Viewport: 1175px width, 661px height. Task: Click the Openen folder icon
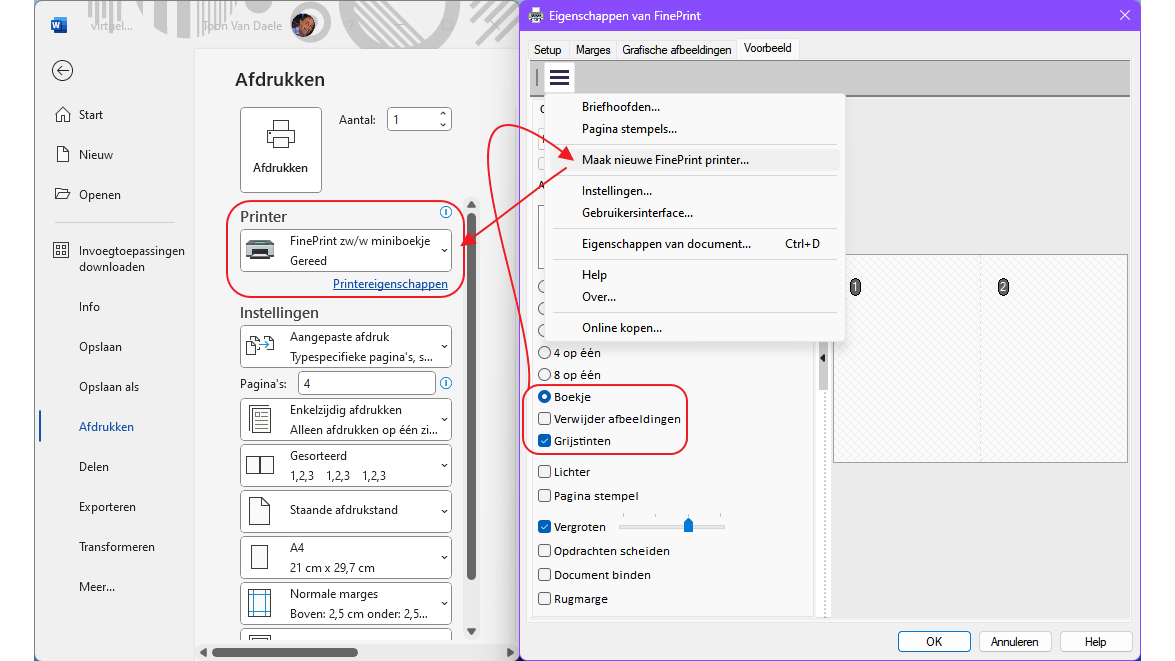(62, 194)
